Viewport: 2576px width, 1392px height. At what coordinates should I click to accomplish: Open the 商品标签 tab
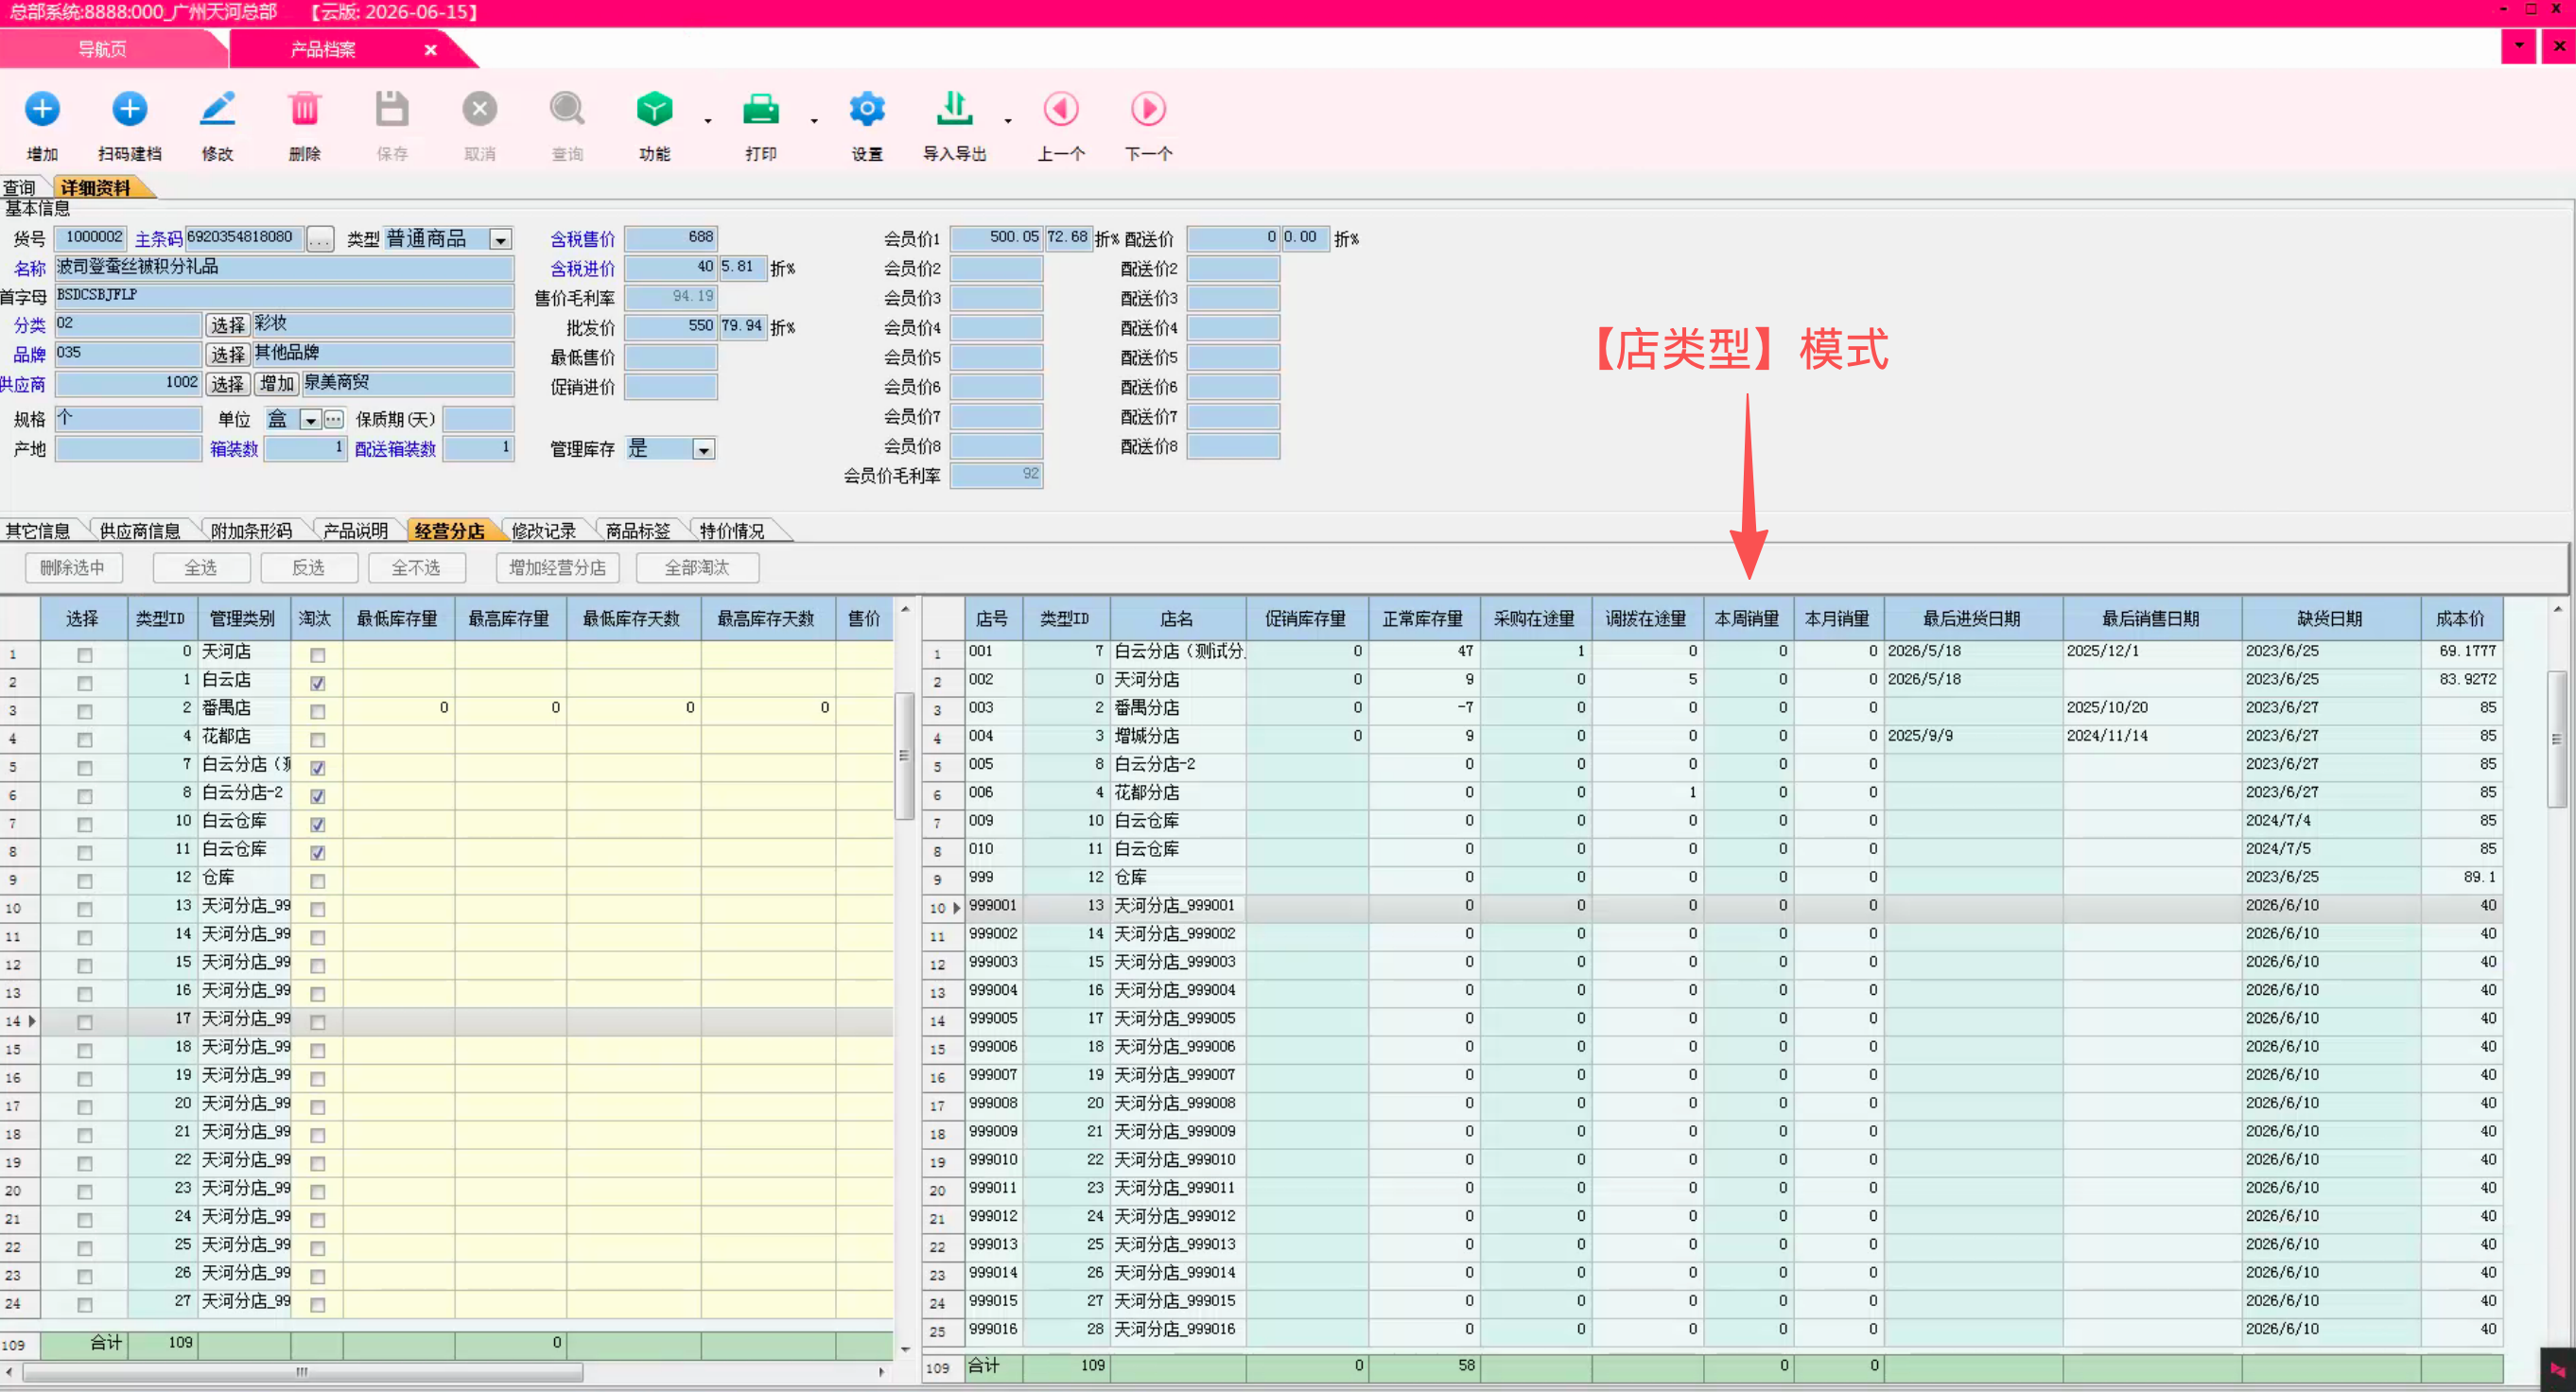[x=638, y=531]
